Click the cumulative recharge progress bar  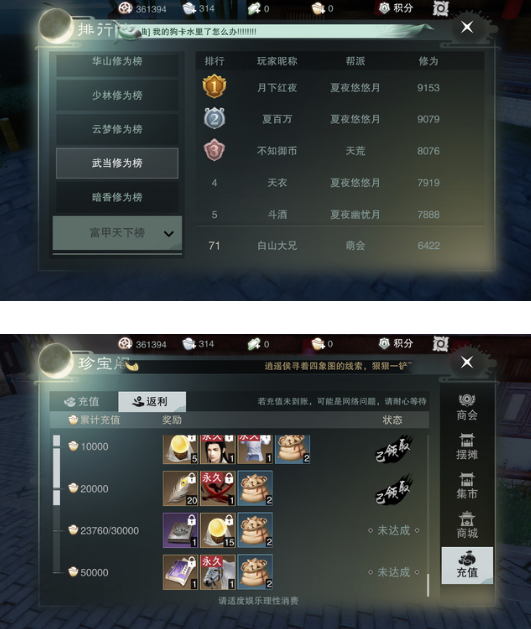(x=57, y=505)
